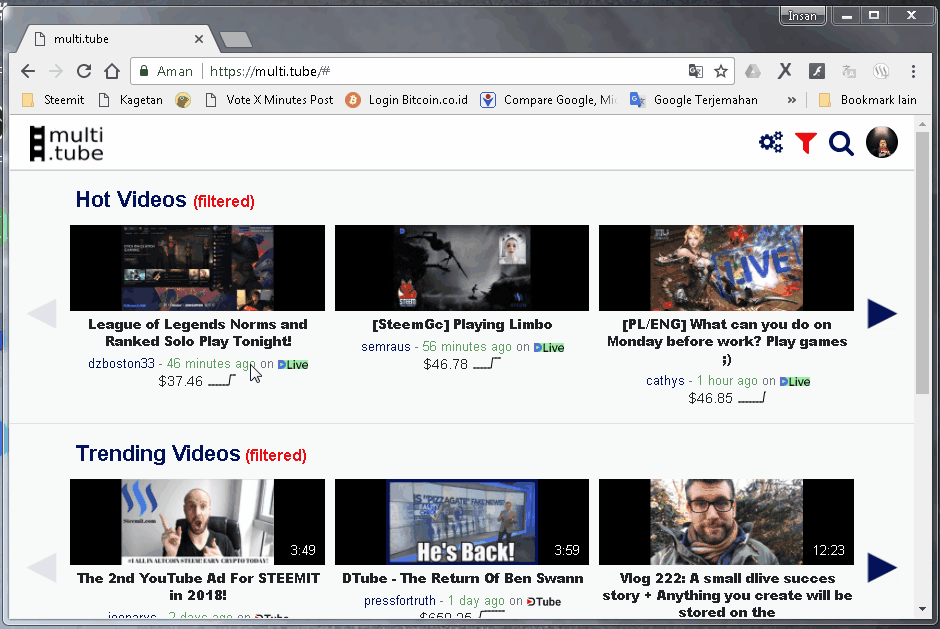
Task: Open the Google Terjemahan bookmark
Action: coord(694,100)
